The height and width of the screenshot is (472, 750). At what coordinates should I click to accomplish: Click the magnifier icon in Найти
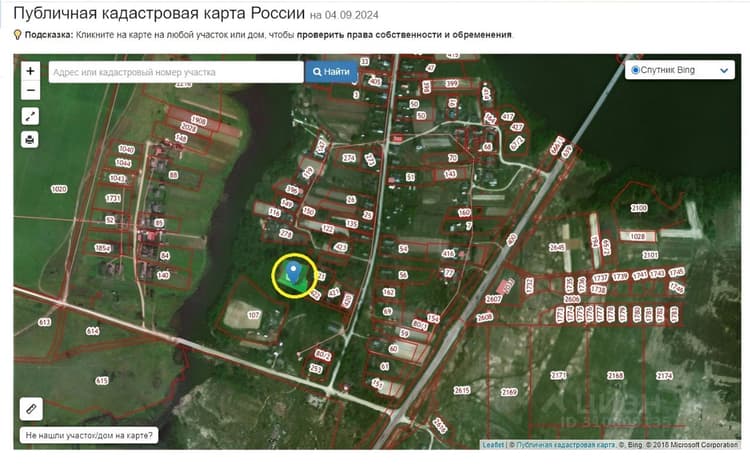[317, 72]
